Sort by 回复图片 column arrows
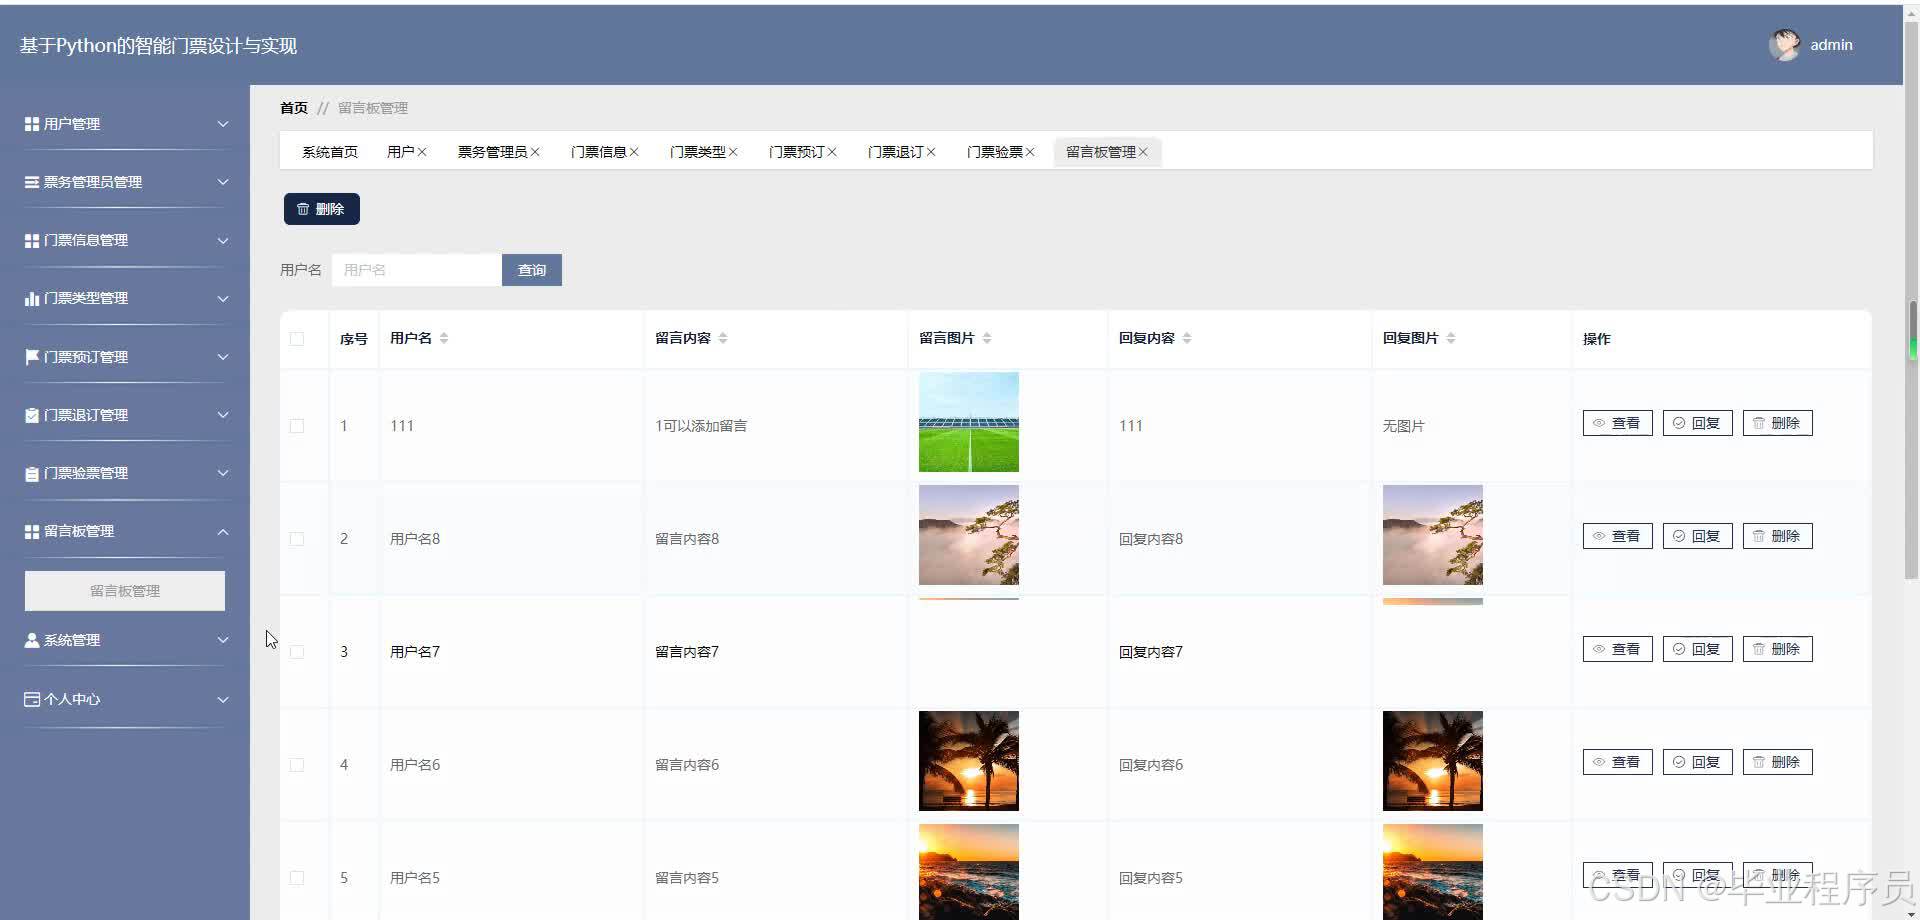Viewport: 1920px width, 920px height. [x=1451, y=338]
